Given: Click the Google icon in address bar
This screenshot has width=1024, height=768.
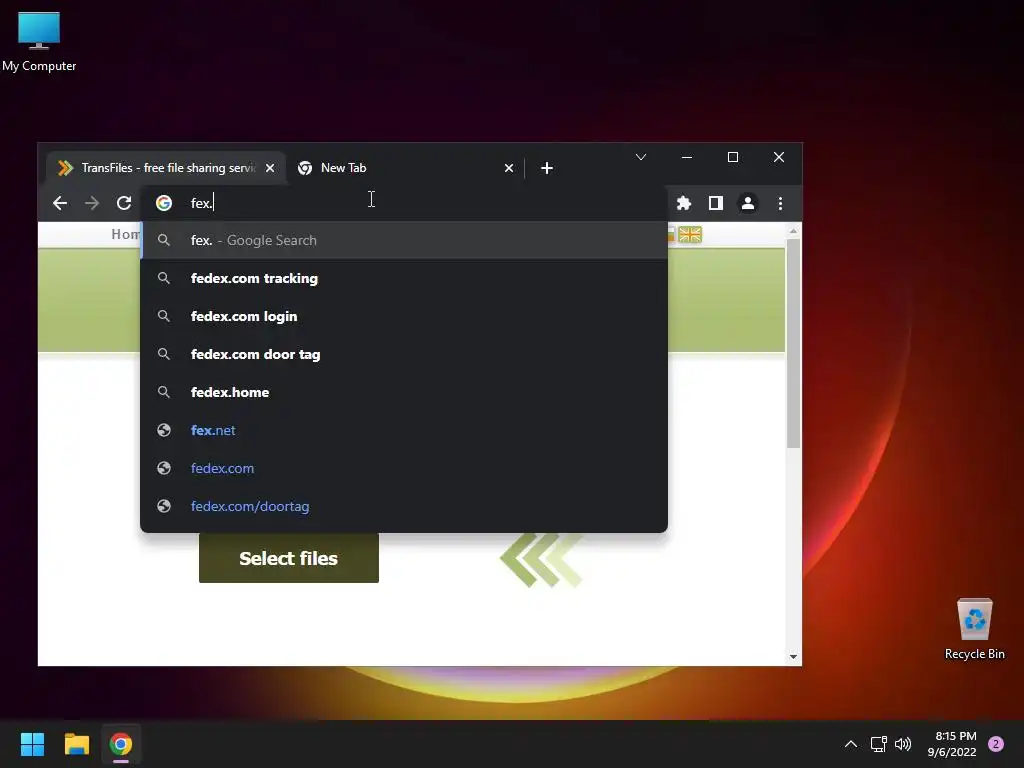Looking at the screenshot, I should 164,203.
